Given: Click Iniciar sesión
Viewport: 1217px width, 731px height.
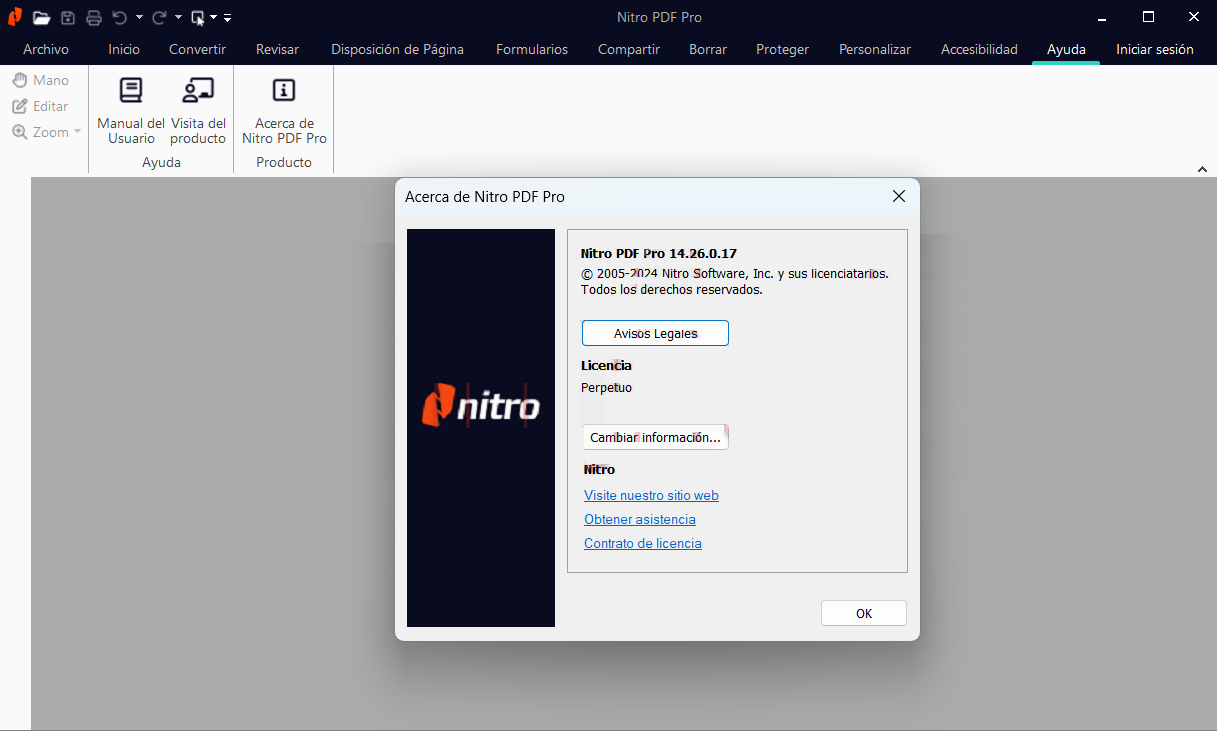Looking at the screenshot, I should [1155, 49].
